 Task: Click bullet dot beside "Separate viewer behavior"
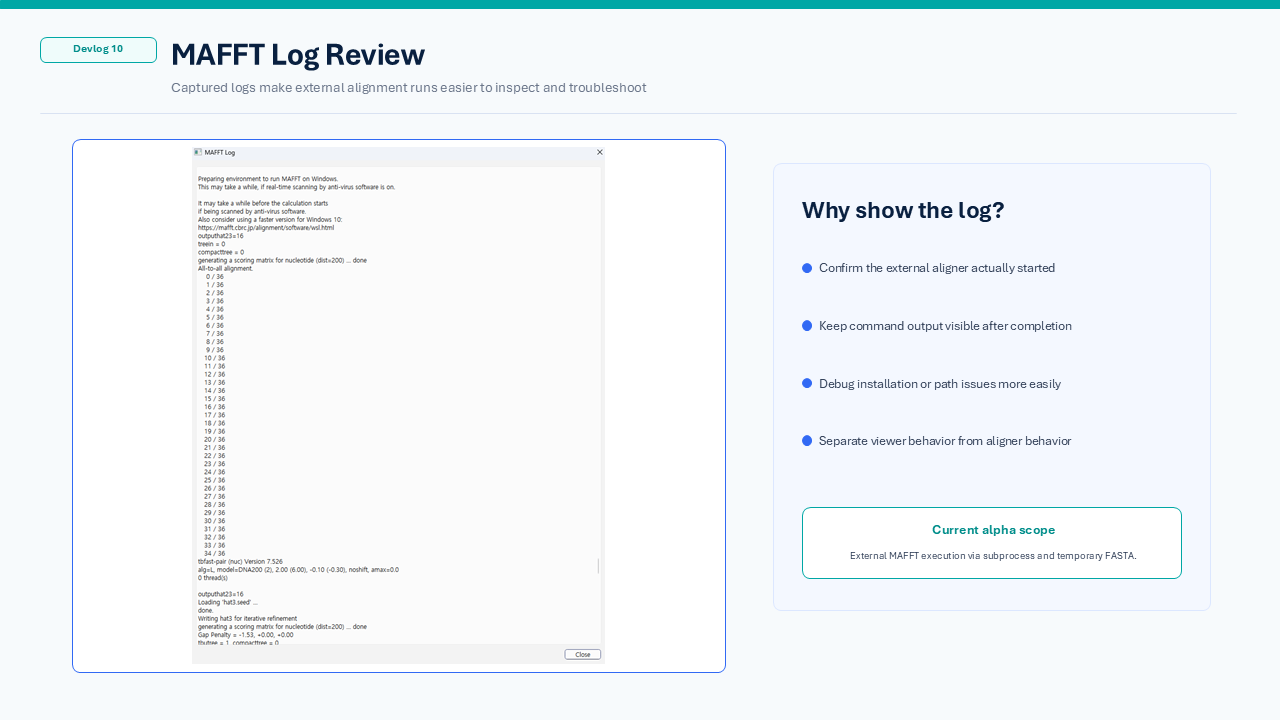coord(807,441)
